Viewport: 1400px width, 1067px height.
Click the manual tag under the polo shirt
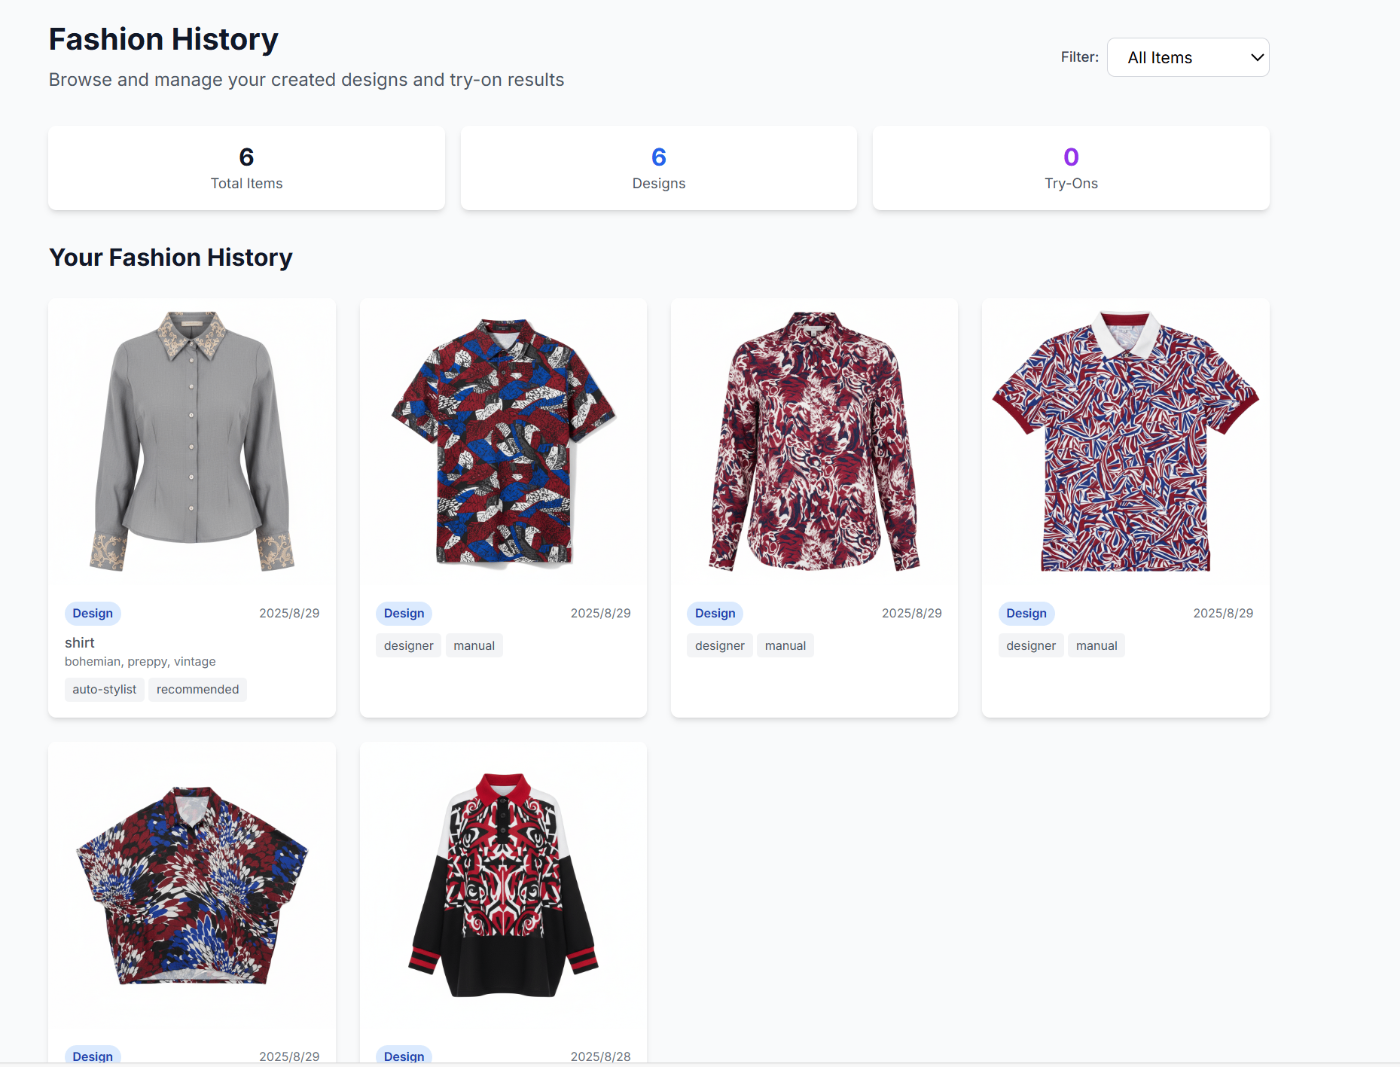click(1097, 645)
